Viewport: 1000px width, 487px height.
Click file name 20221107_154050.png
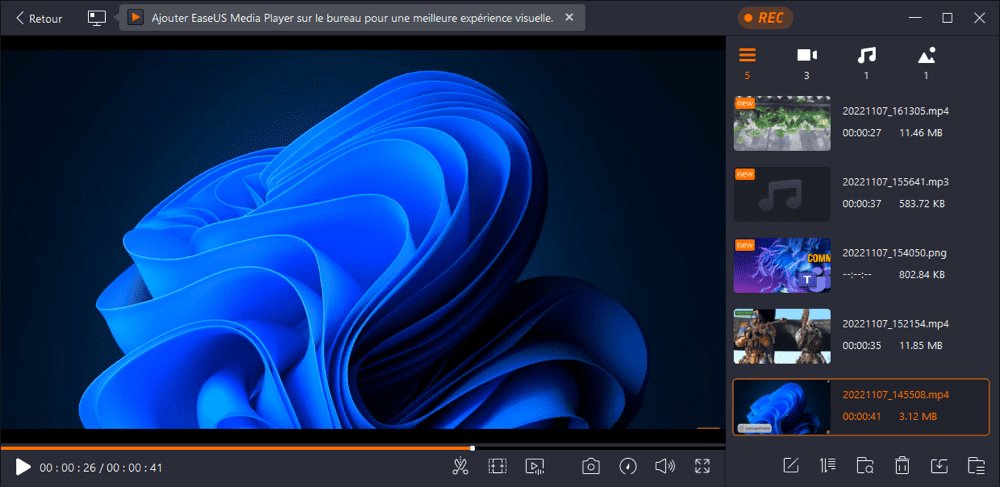click(894, 252)
